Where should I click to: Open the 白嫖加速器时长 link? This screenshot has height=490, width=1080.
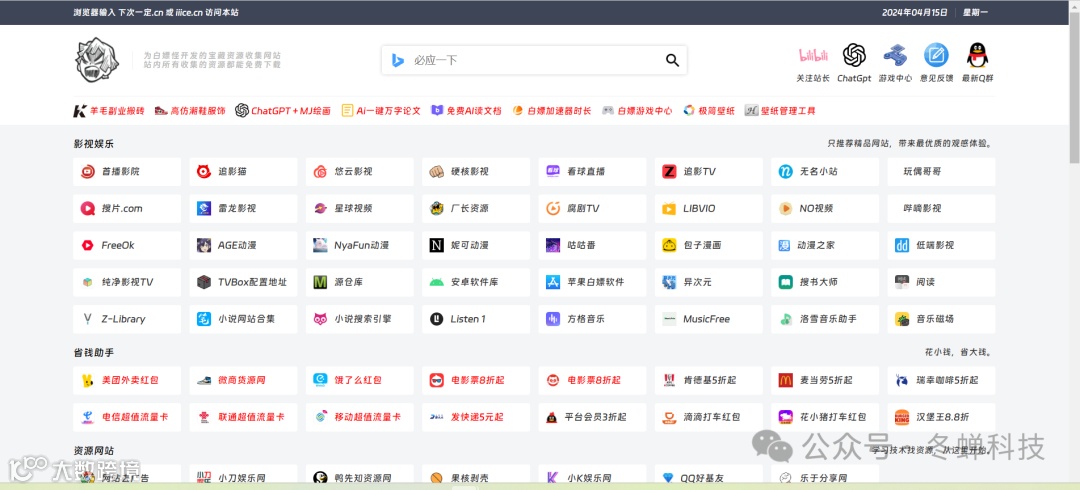552,110
